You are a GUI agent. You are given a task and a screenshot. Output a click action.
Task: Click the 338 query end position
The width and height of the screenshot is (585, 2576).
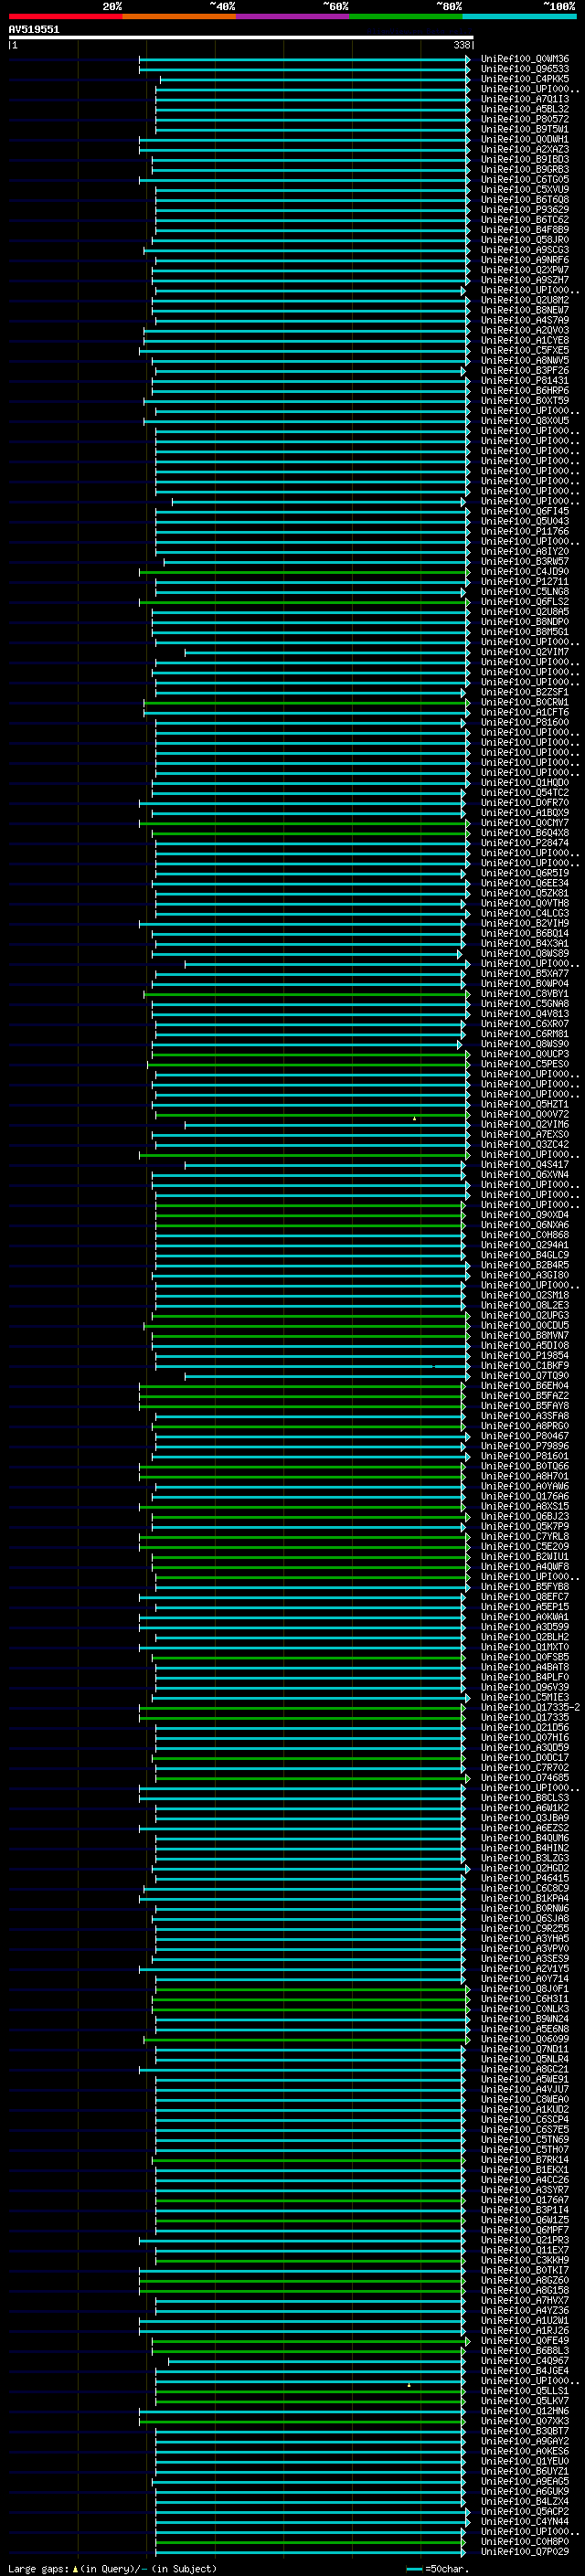click(462, 45)
